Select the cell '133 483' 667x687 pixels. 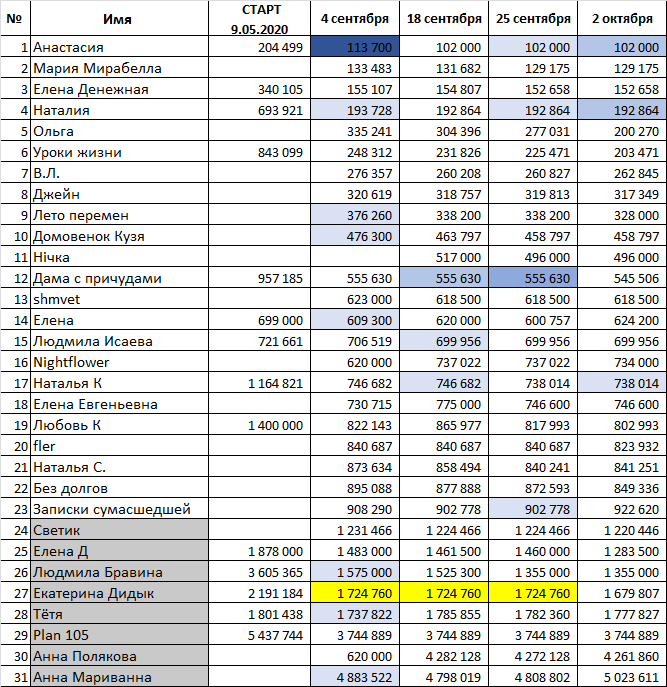355,68
